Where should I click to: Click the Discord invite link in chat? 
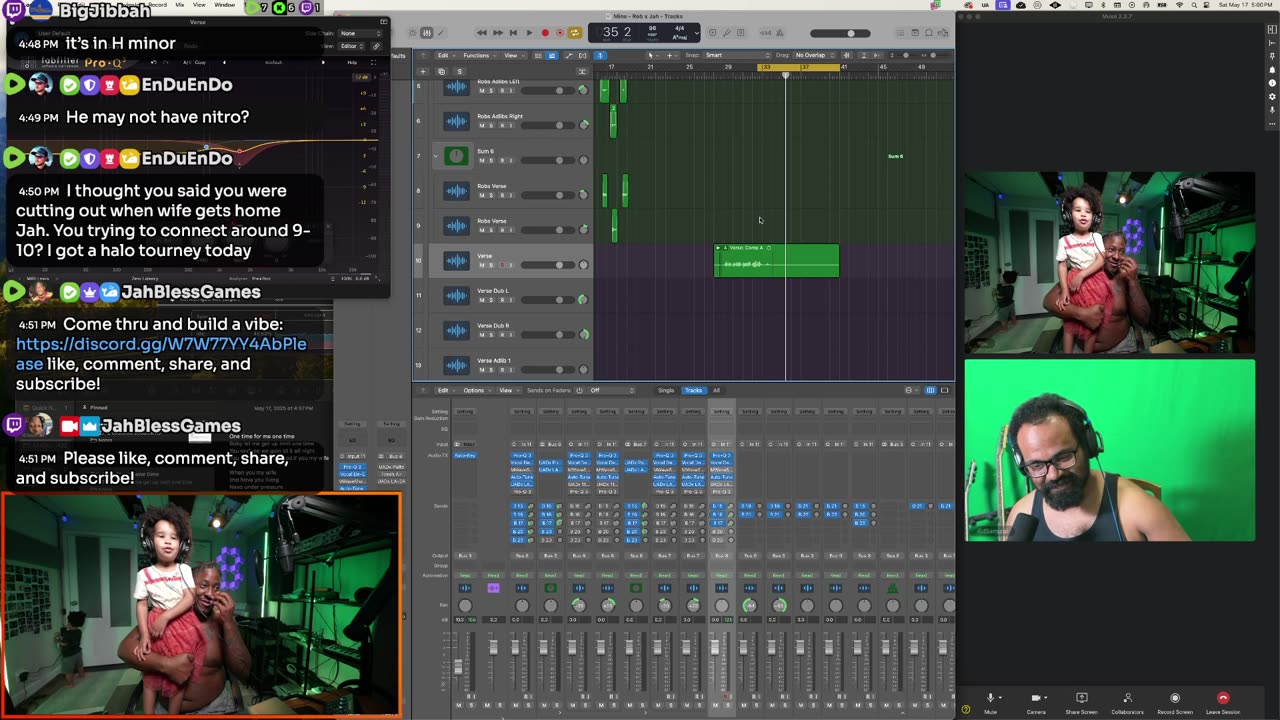161,353
